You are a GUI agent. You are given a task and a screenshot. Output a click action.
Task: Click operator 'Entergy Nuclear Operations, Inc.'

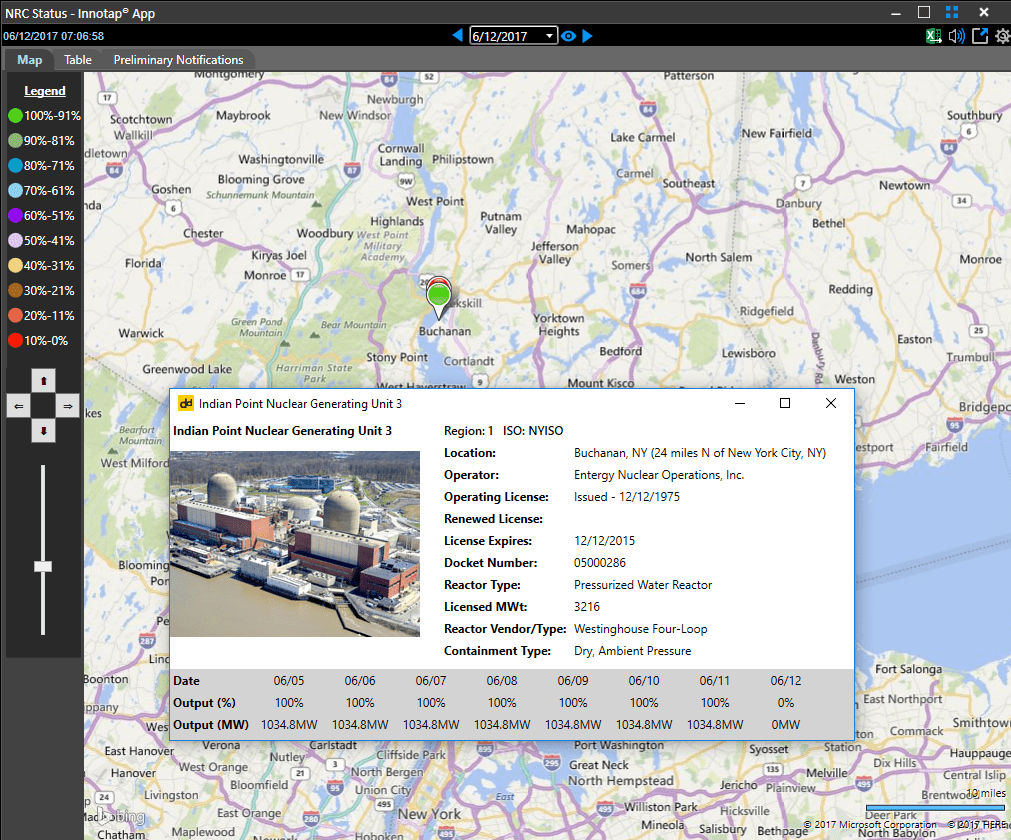coord(659,475)
